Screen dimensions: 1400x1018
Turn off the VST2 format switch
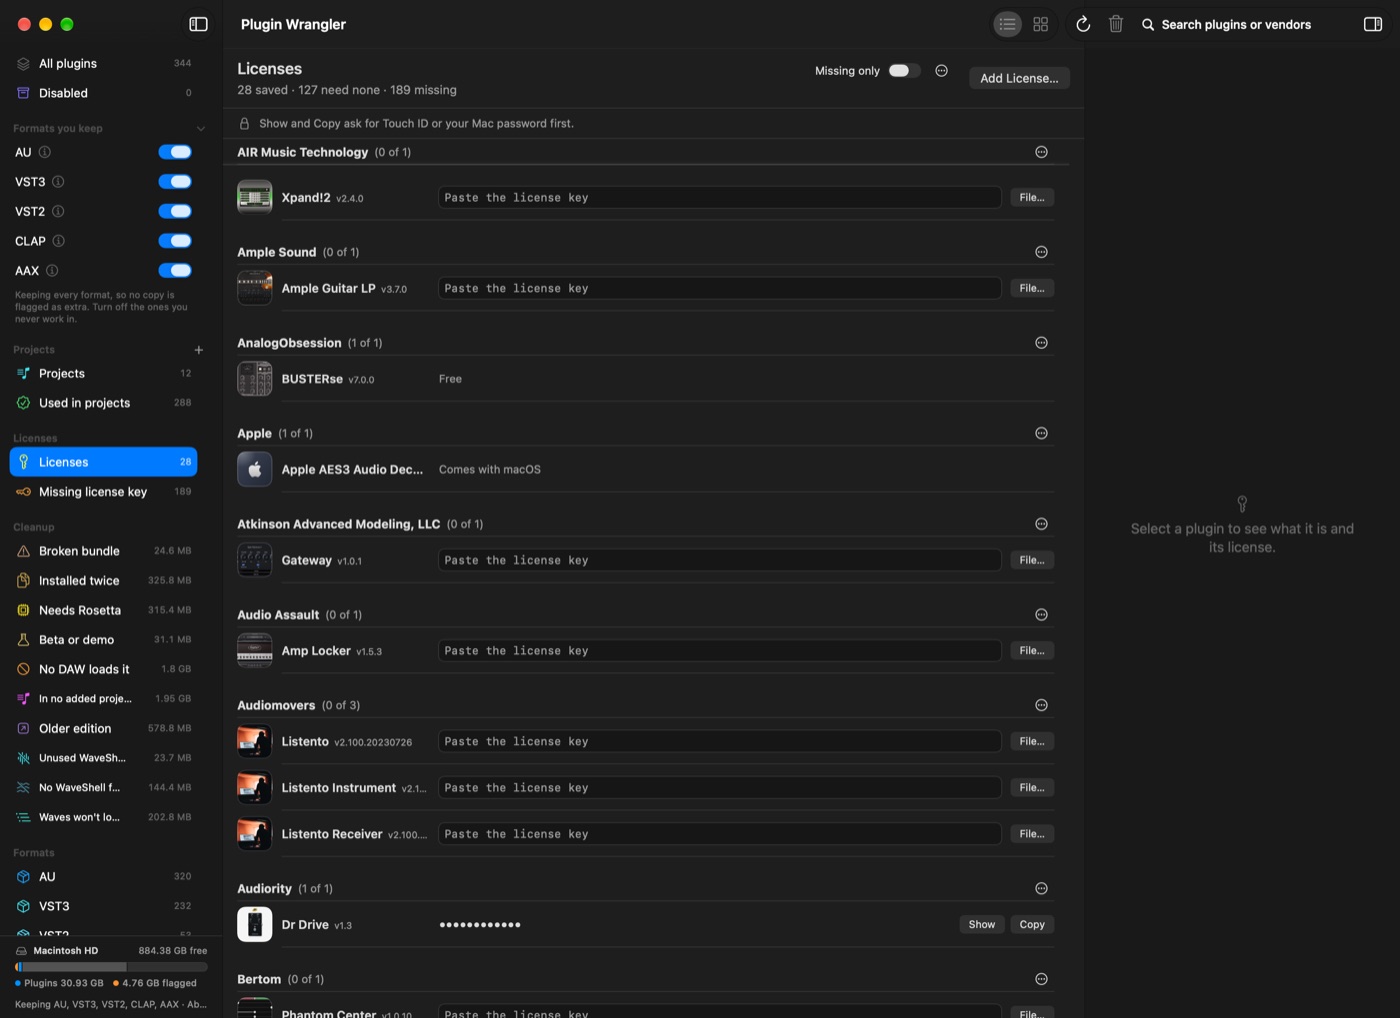click(x=175, y=211)
